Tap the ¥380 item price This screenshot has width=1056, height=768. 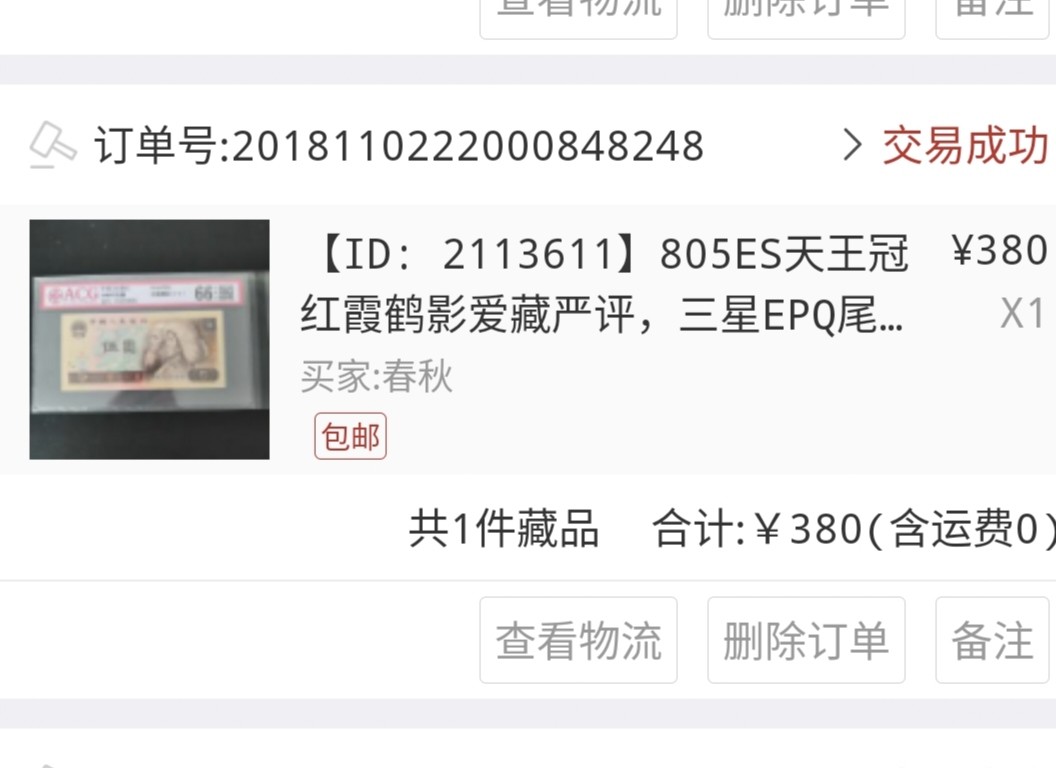tap(999, 251)
